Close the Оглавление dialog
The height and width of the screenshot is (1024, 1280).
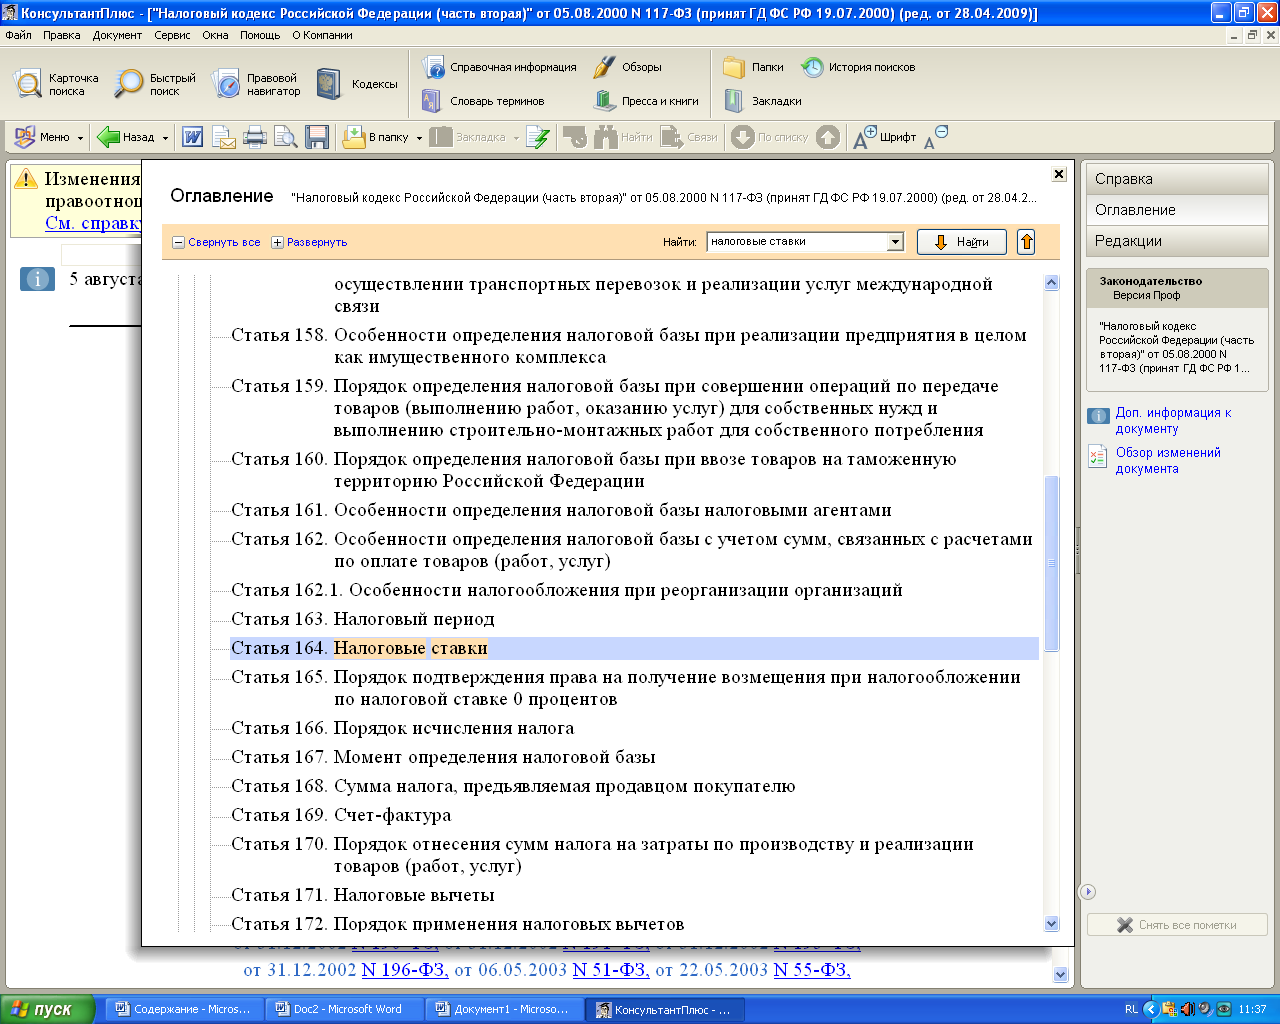[x=1059, y=174]
